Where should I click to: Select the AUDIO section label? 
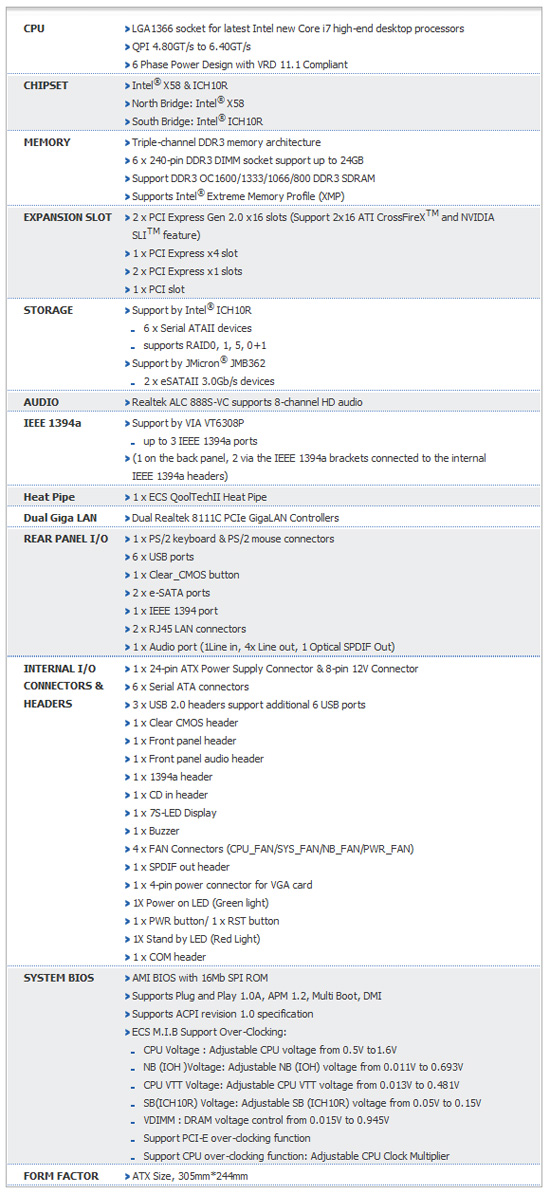42,401
